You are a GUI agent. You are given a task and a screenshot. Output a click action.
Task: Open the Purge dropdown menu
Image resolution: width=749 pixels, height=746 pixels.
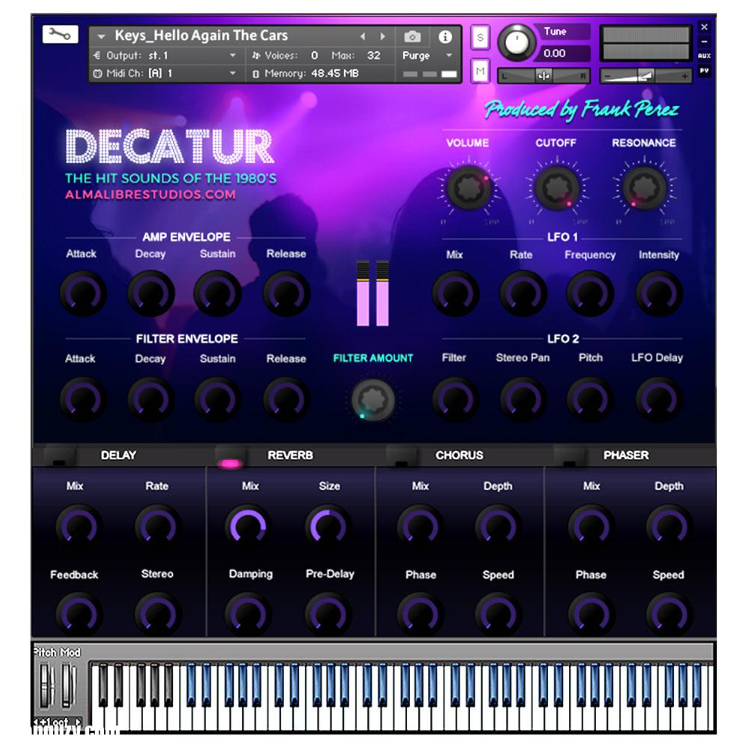[x=427, y=56]
